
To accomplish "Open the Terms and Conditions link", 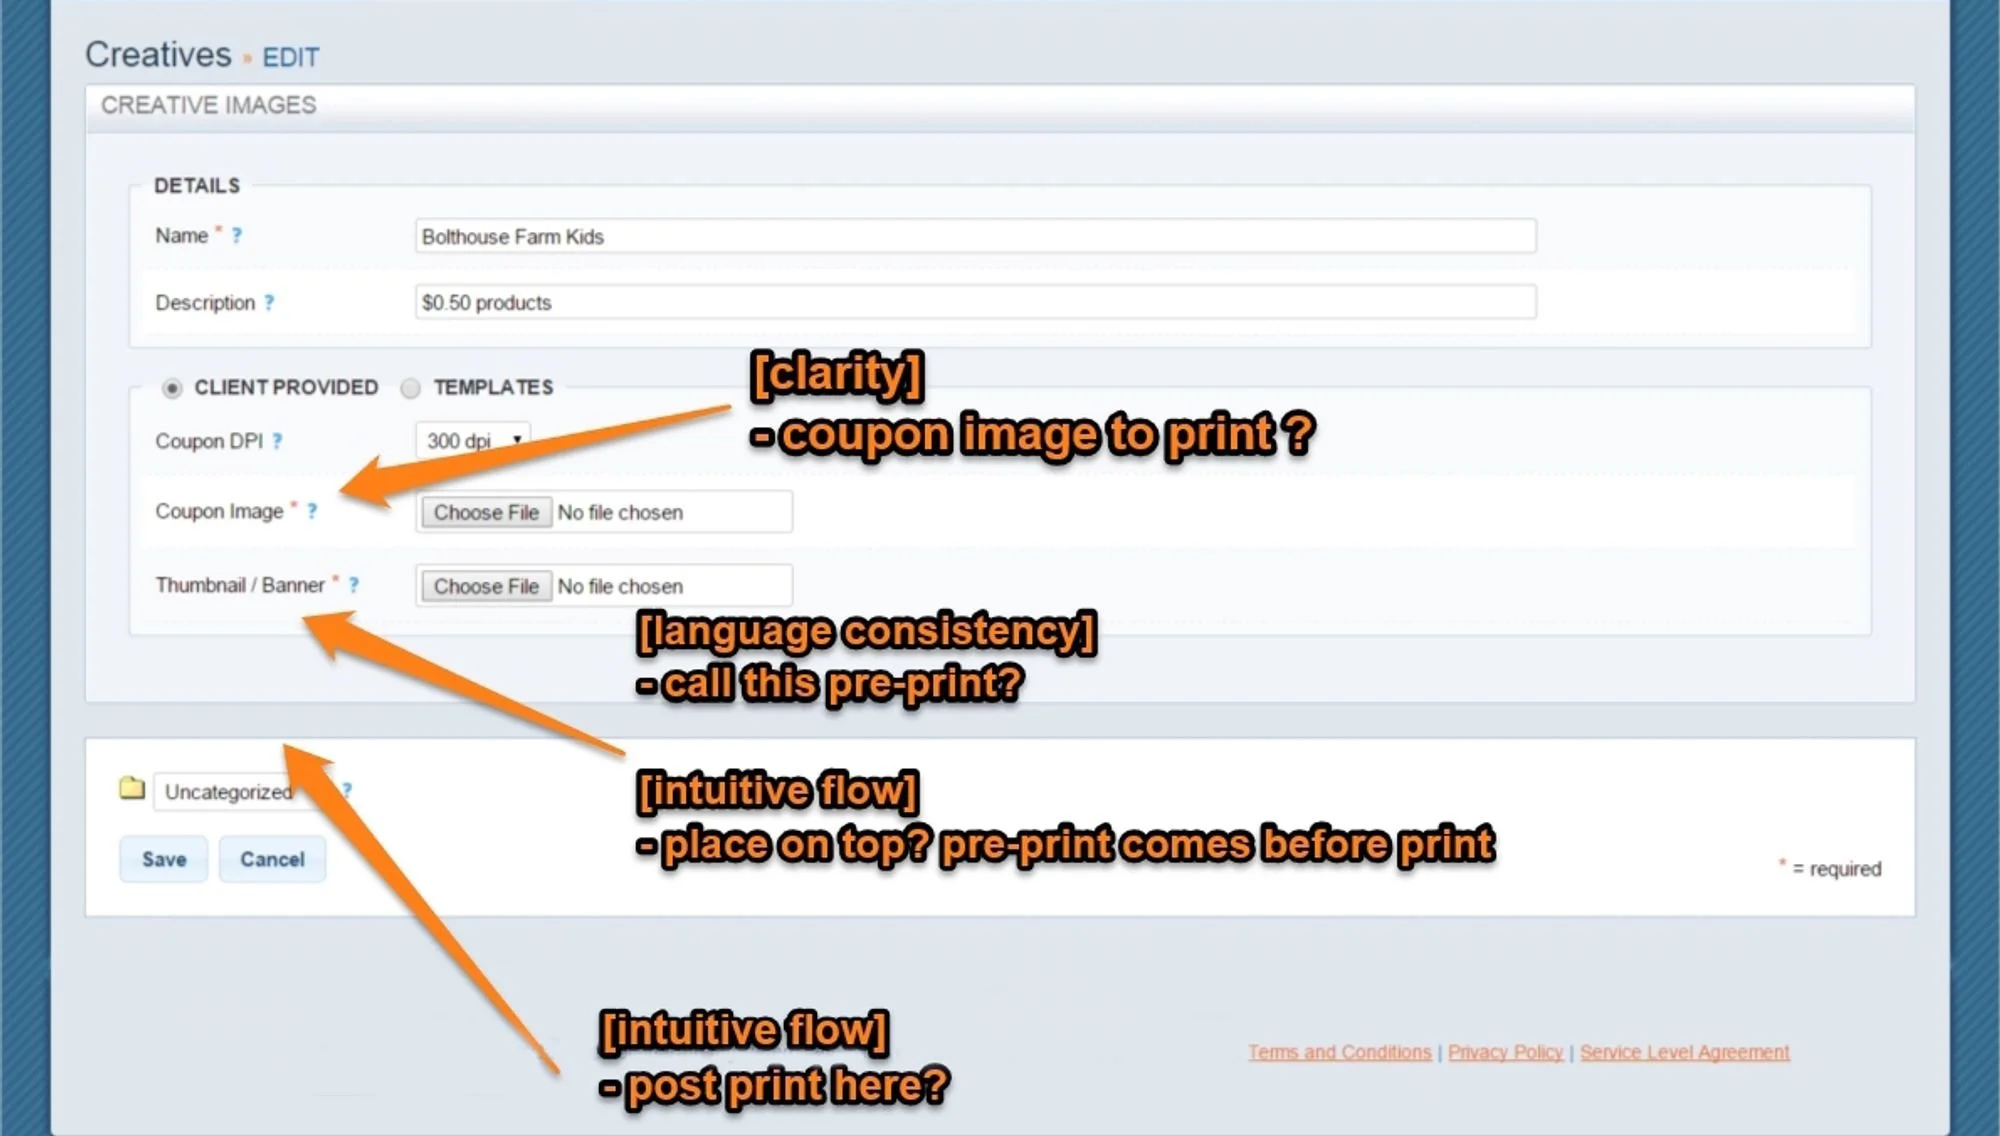I will point(1339,1052).
